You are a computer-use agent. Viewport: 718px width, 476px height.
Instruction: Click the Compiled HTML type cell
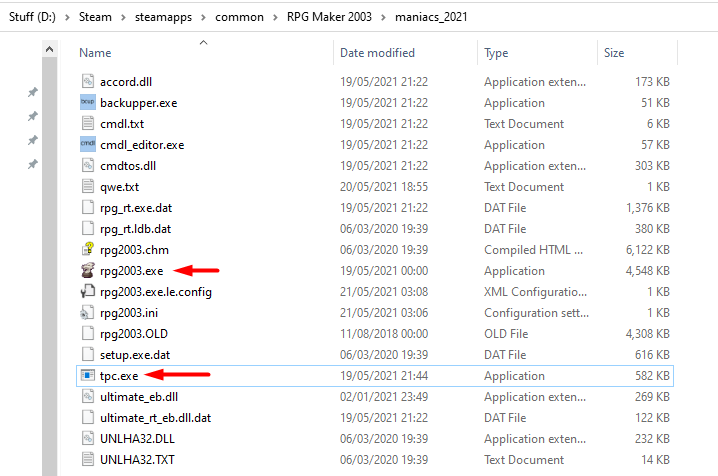click(x=533, y=249)
